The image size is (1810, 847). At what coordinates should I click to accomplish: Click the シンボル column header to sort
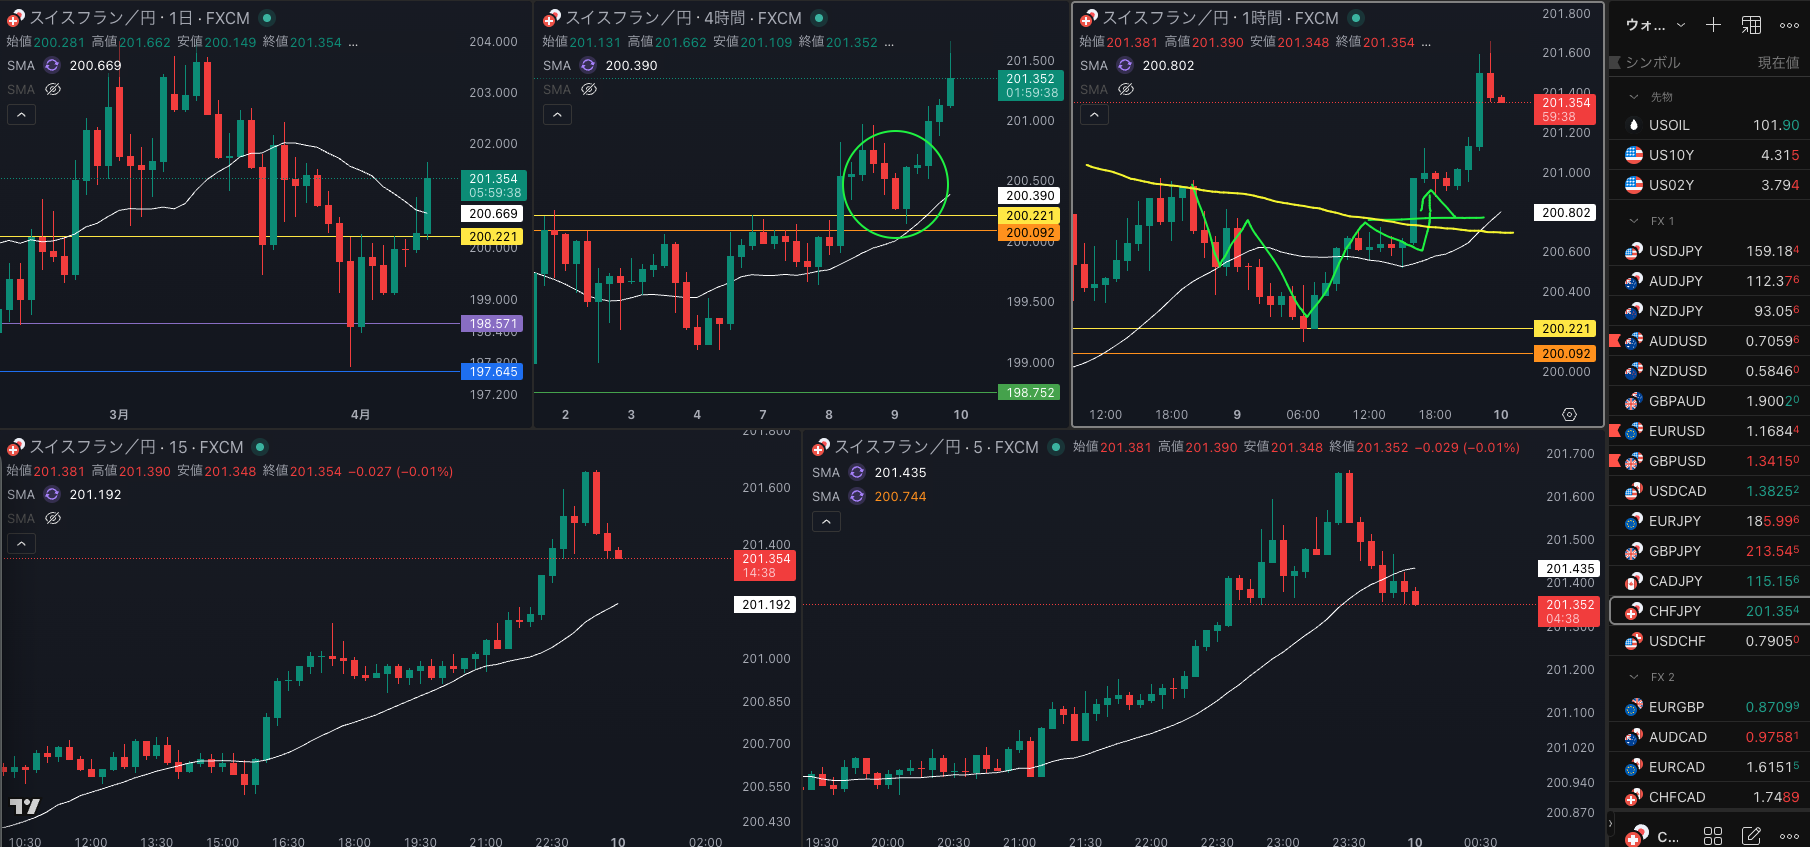point(1652,62)
